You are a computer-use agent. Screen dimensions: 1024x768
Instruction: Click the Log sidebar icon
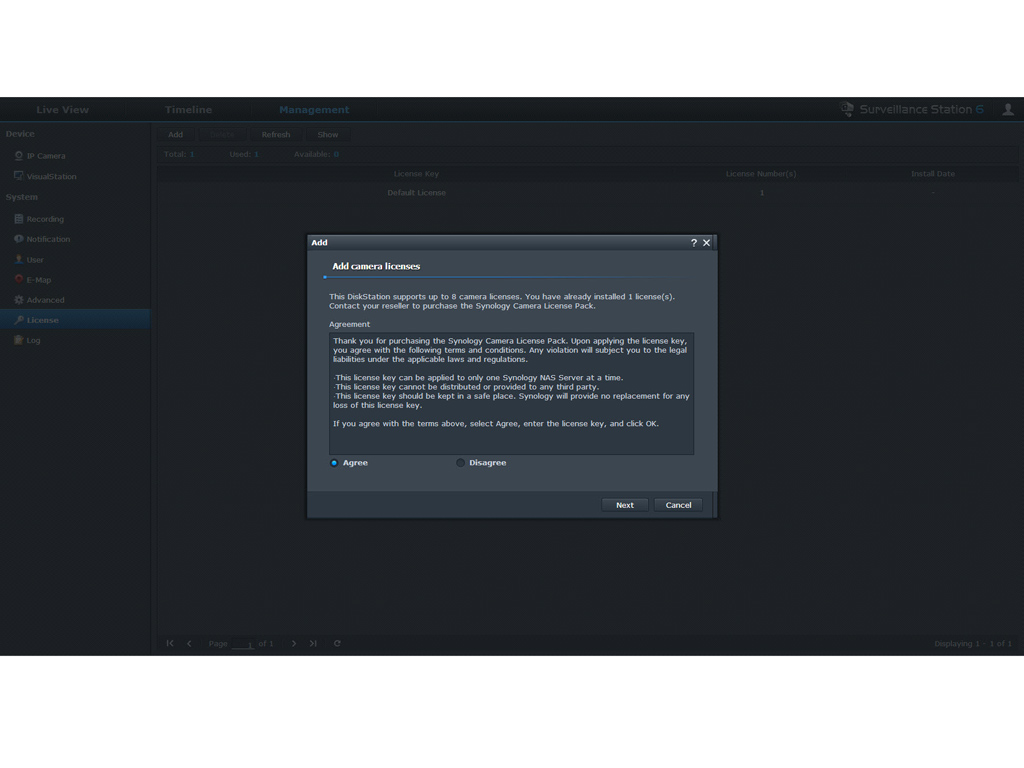(x=18, y=340)
